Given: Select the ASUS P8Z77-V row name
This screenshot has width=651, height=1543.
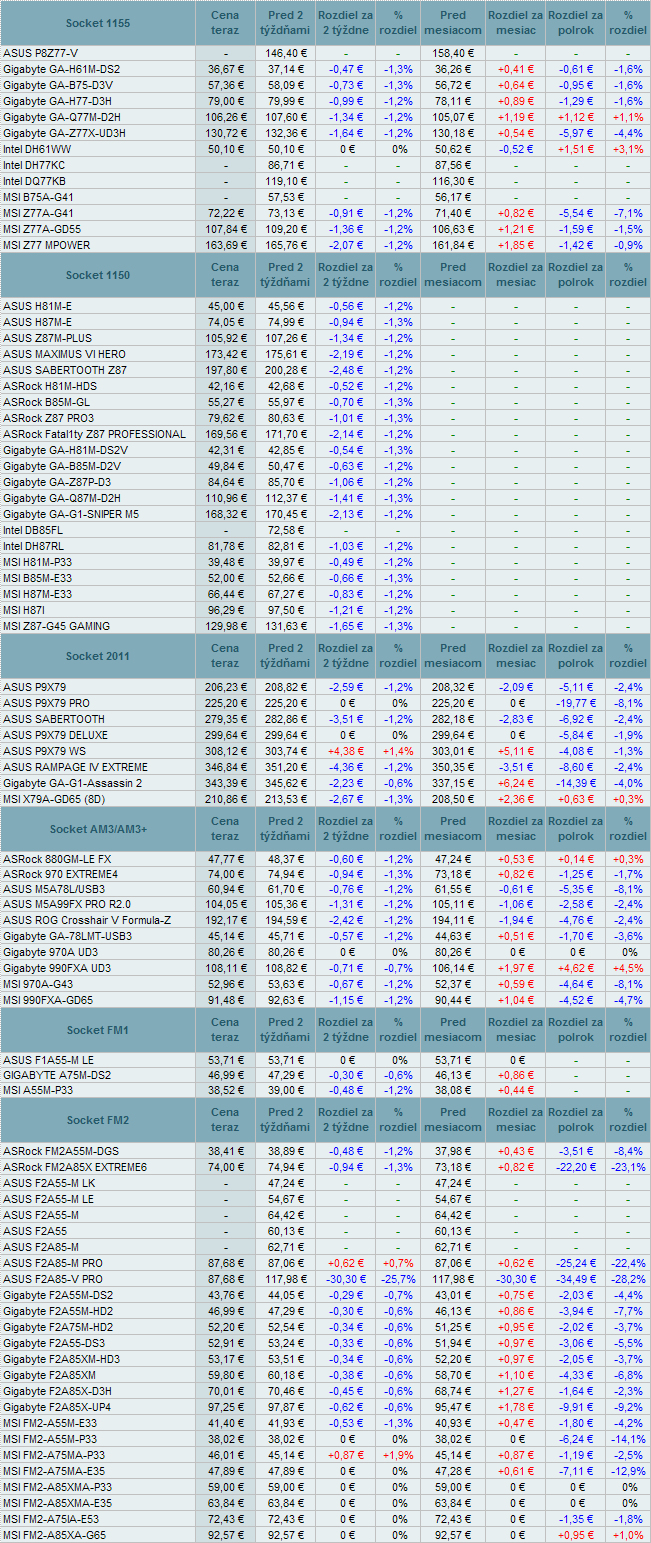Looking at the screenshot, I should pyautogui.click(x=41, y=53).
